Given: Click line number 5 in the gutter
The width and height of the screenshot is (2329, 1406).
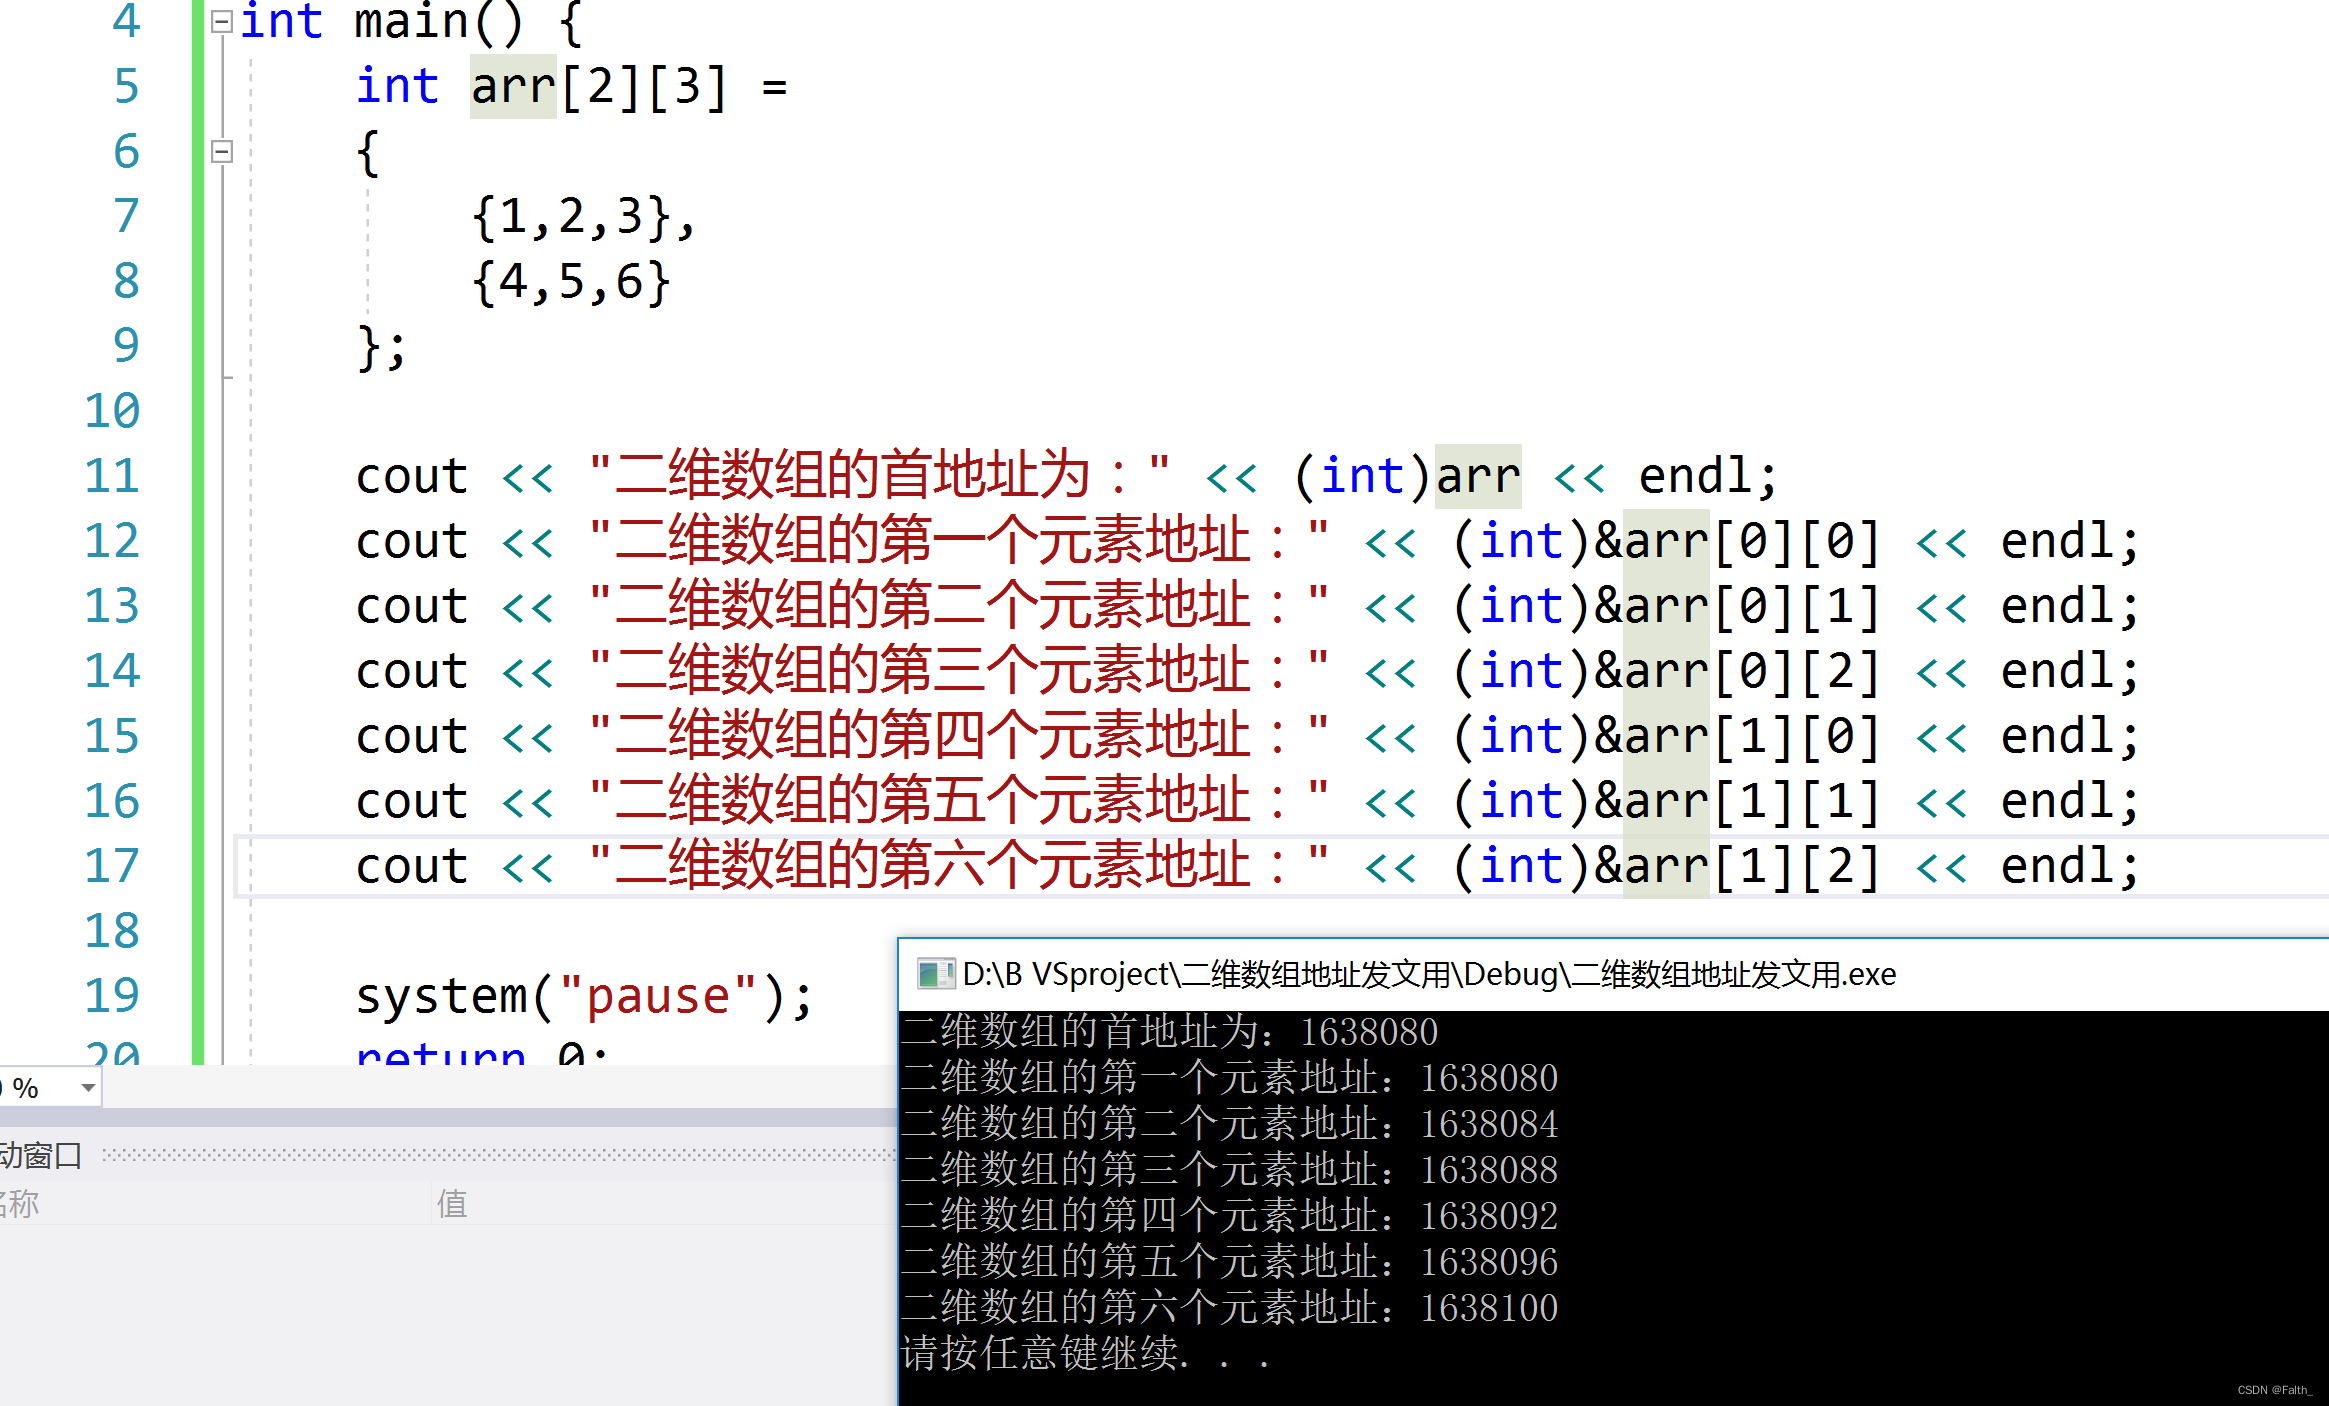Looking at the screenshot, I should coord(126,86).
